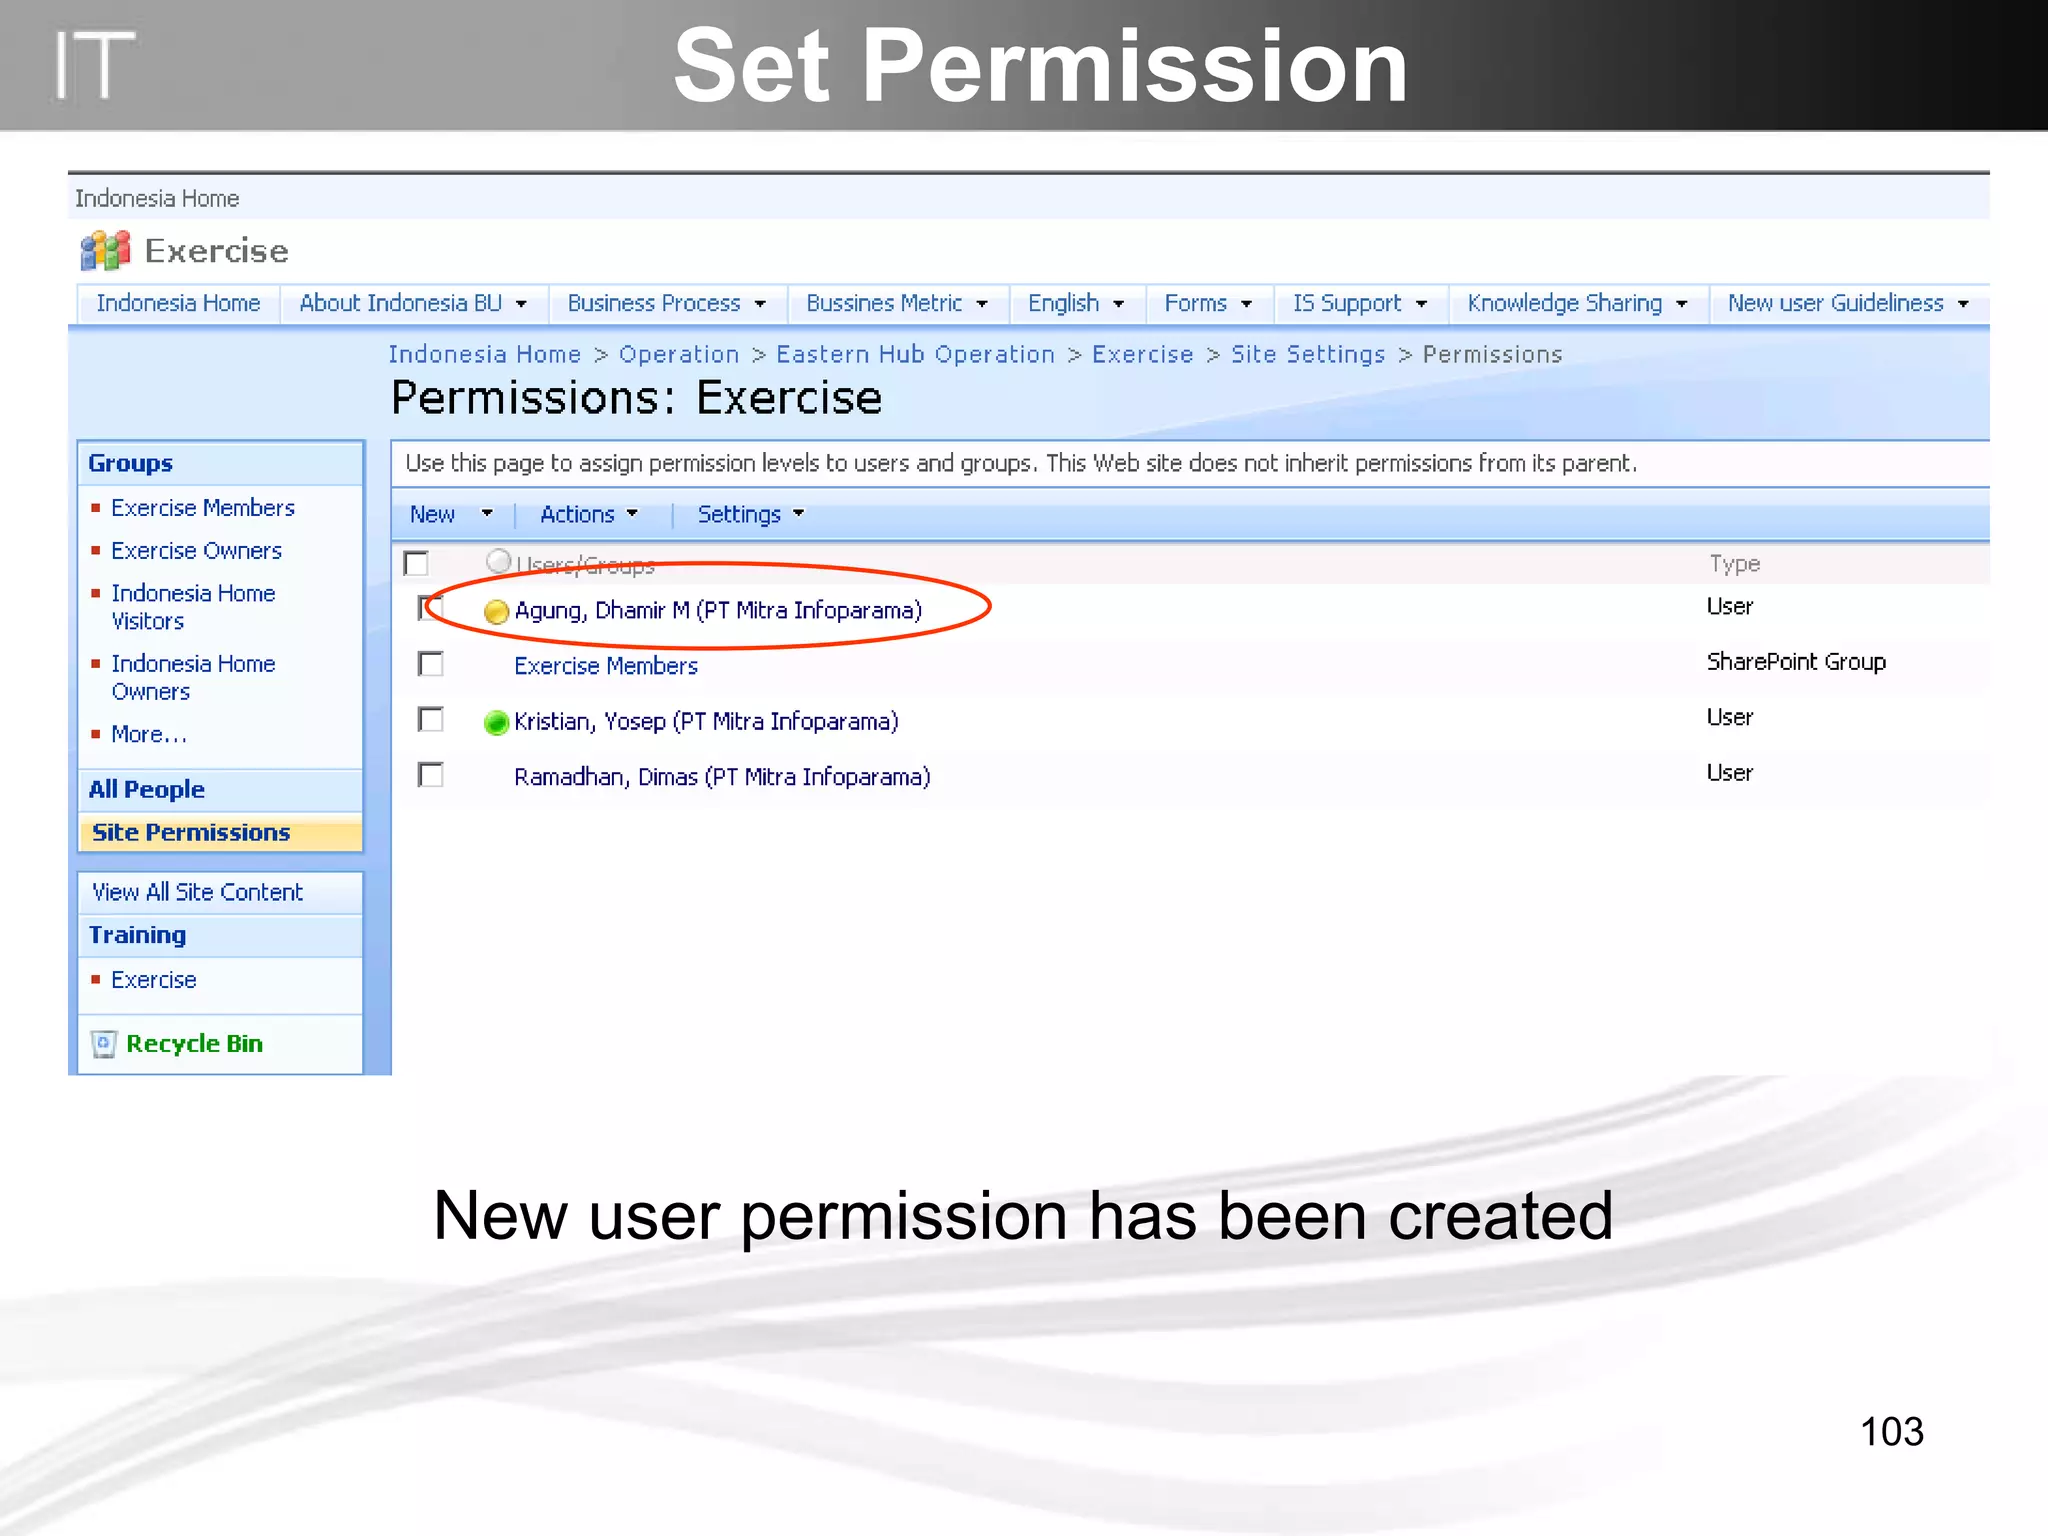
Task: Expand Business Process menu
Action: (760, 304)
